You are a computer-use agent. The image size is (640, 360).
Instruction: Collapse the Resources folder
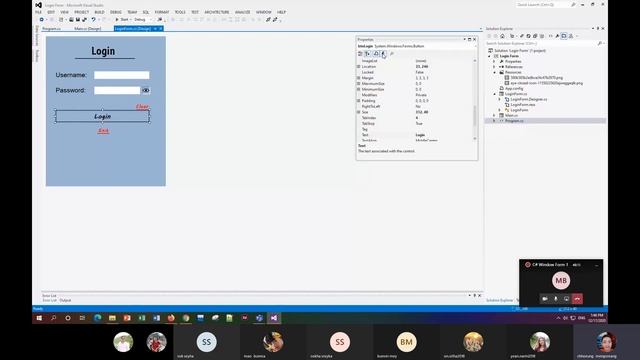pyautogui.click(x=495, y=72)
